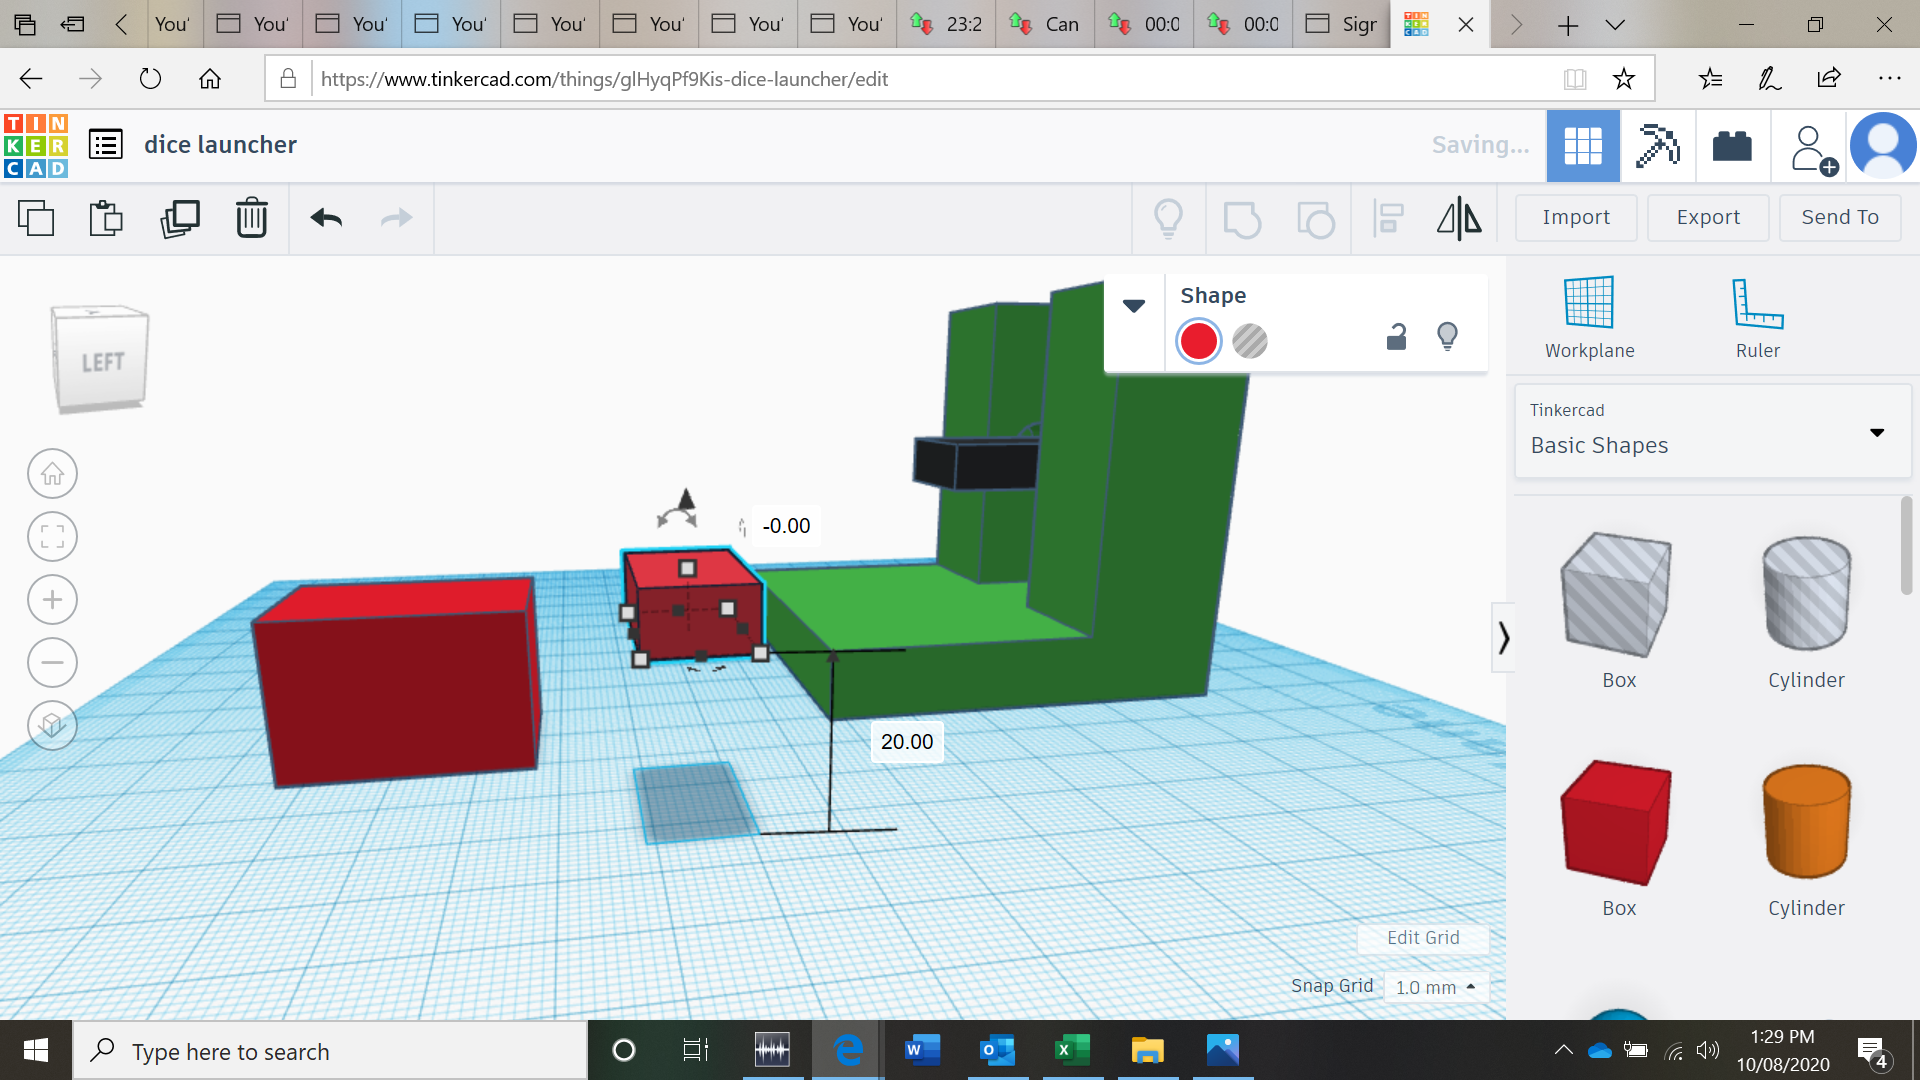Open the Windows Start menu
The width and height of the screenshot is (1920, 1080).
(x=36, y=1050)
